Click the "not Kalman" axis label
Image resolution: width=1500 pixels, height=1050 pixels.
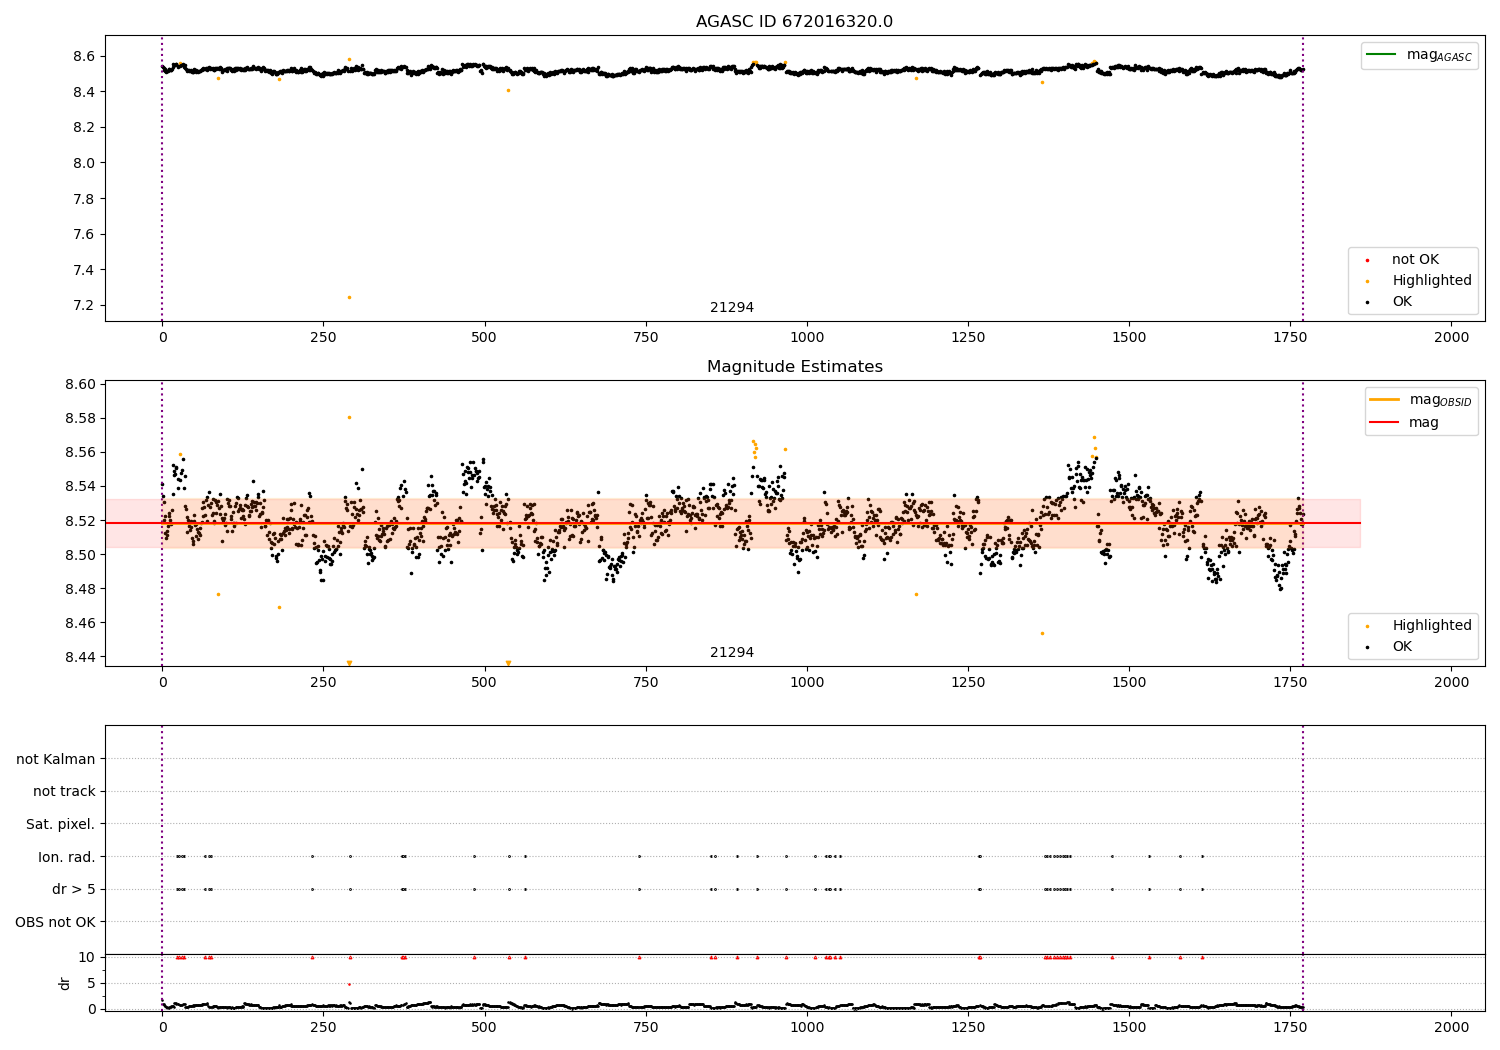[x=56, y=759]
